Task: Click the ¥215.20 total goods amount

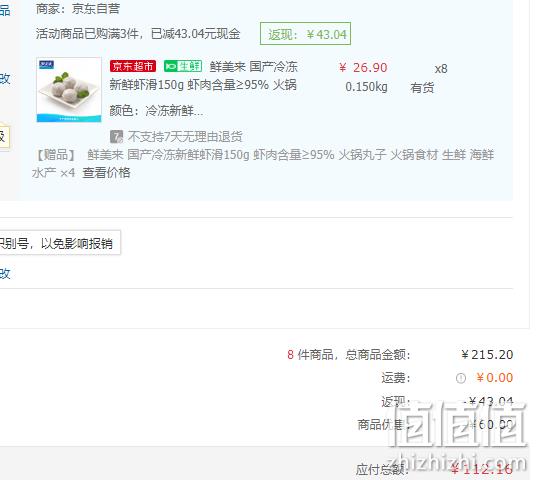Action: [487, 355]
